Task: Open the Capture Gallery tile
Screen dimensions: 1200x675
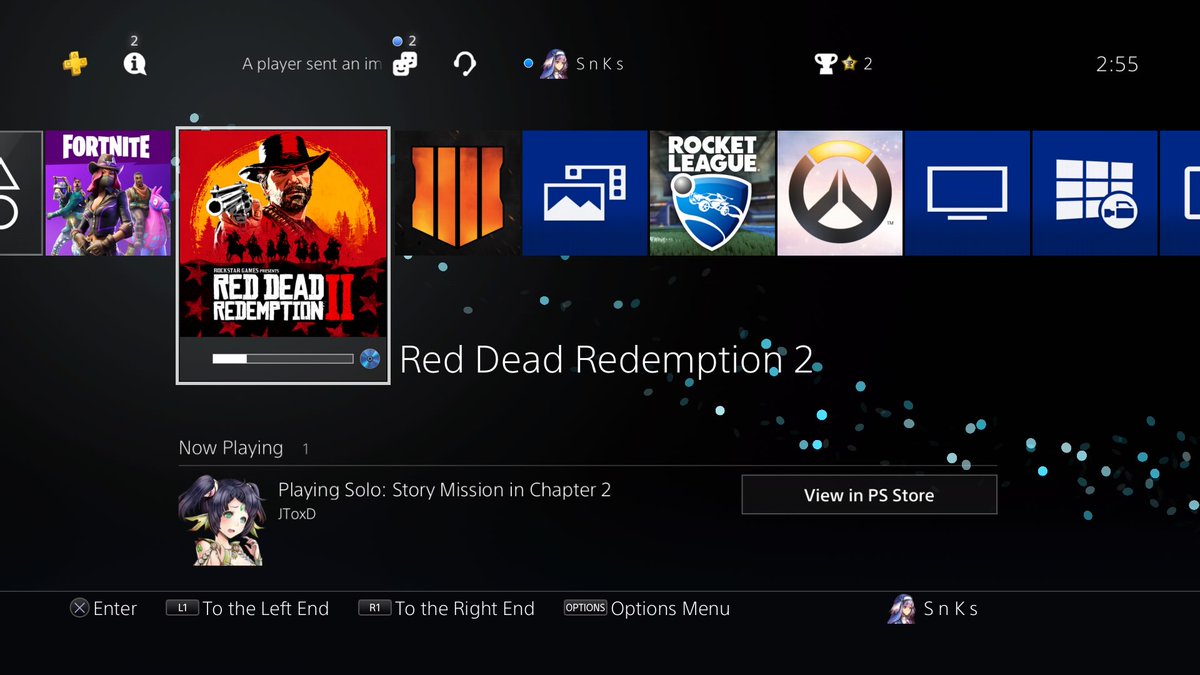Action: click(585, 193)
